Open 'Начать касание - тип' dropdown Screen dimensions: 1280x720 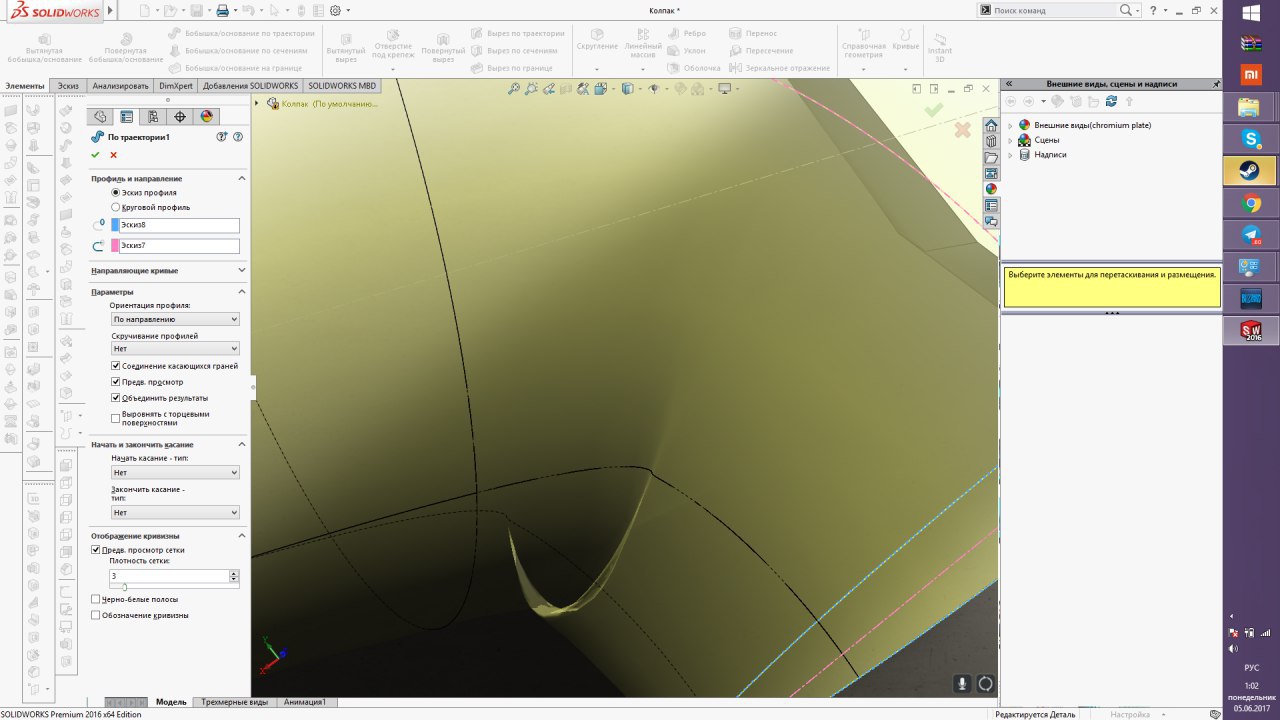tap(175, 472)
